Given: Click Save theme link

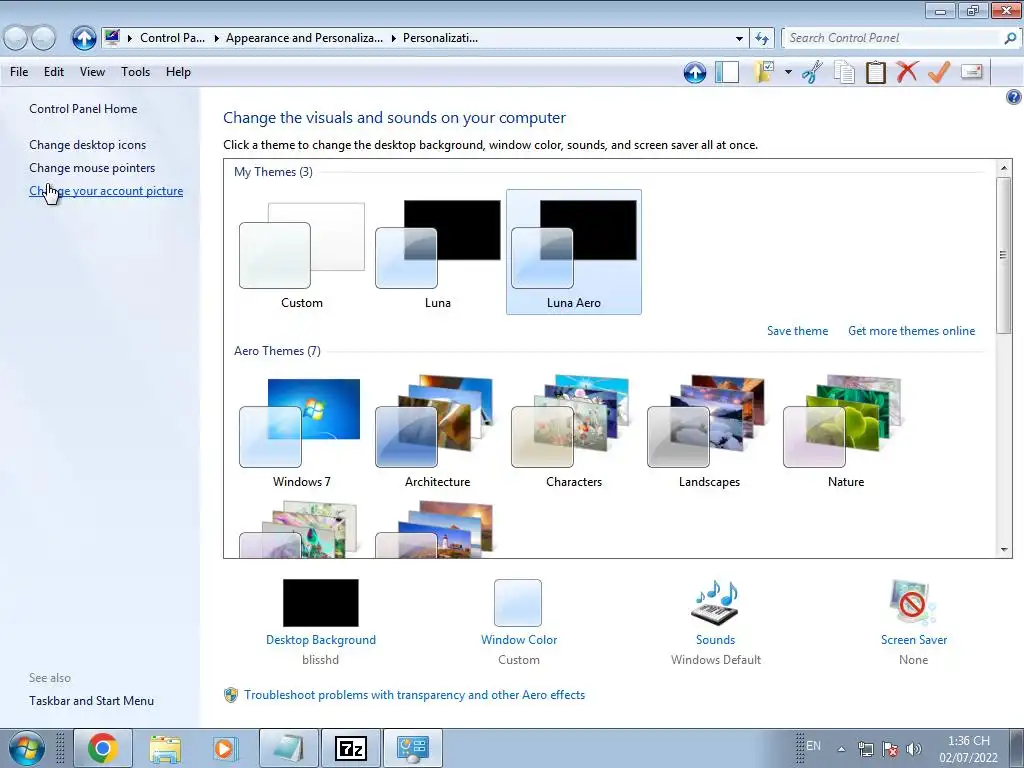Looking at the screenshot, I should tap(797, 331).
